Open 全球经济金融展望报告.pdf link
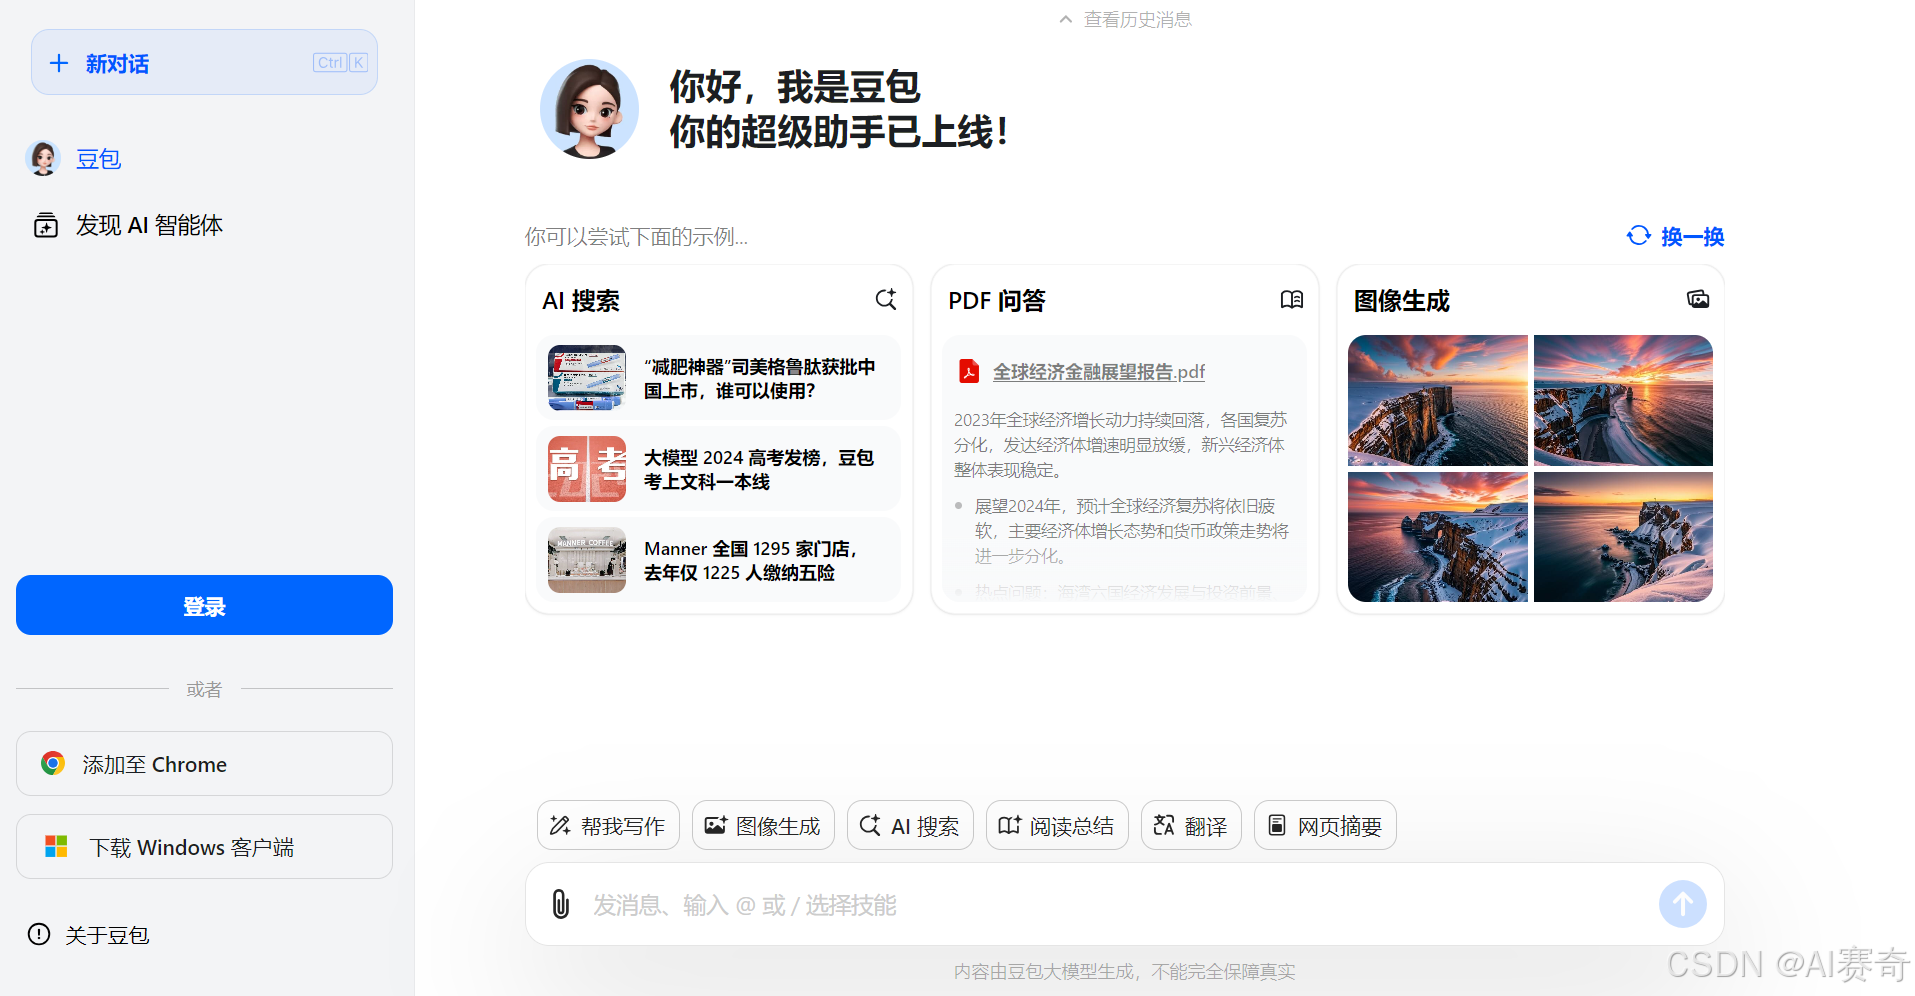The height and width of the screenshot is (996, 1915). (x=1098, y=372)
